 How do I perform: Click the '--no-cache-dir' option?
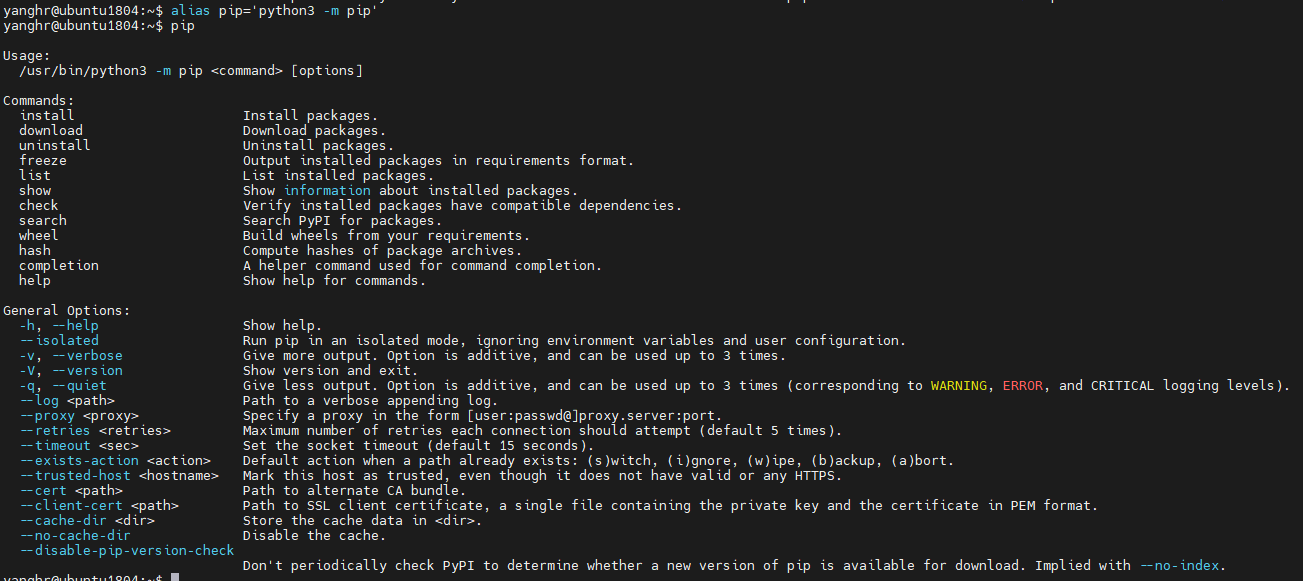pos(75,535)
